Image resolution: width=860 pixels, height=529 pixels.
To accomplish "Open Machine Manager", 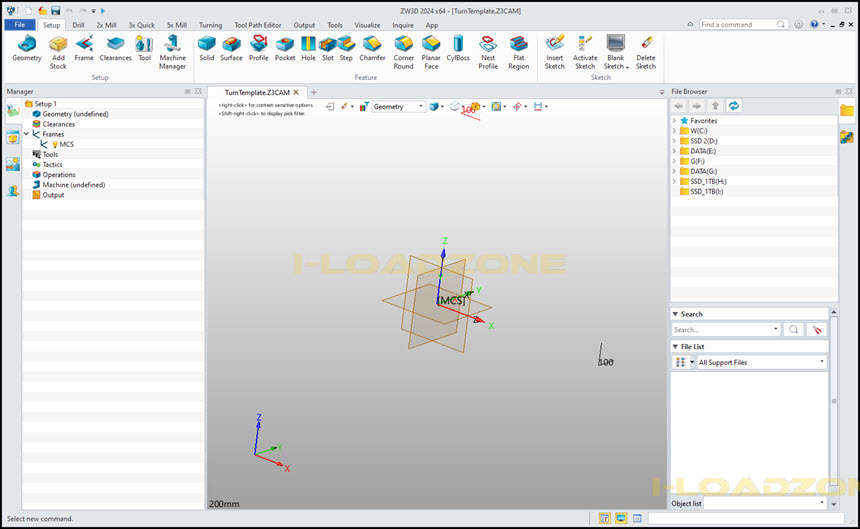I will click(172, 53).
